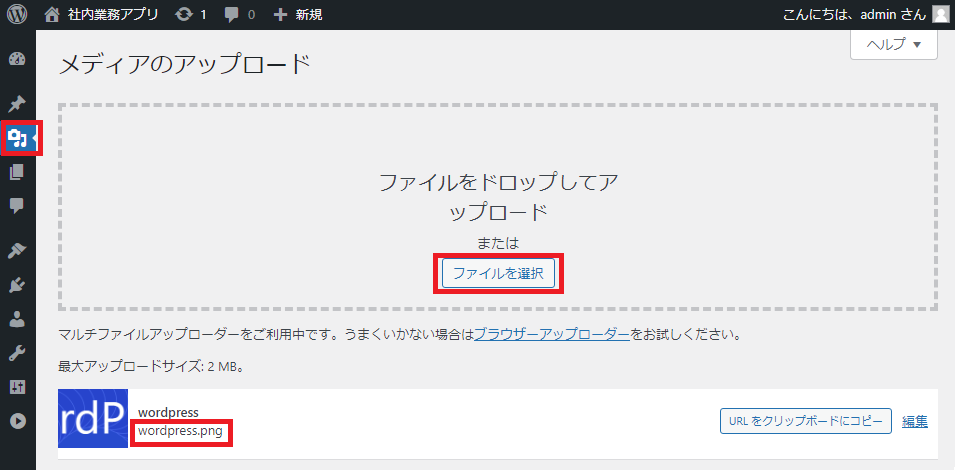Screen dimensions: 955x470
Task: Open Settings via the sliders icon
Action: click(x=17, y=387)
